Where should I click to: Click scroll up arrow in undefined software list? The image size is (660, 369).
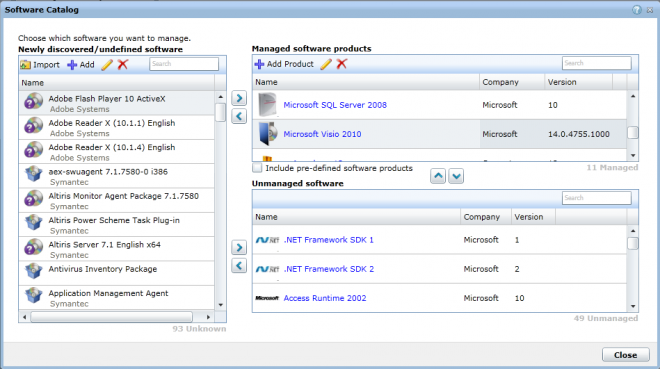click(x=221, y=97)
